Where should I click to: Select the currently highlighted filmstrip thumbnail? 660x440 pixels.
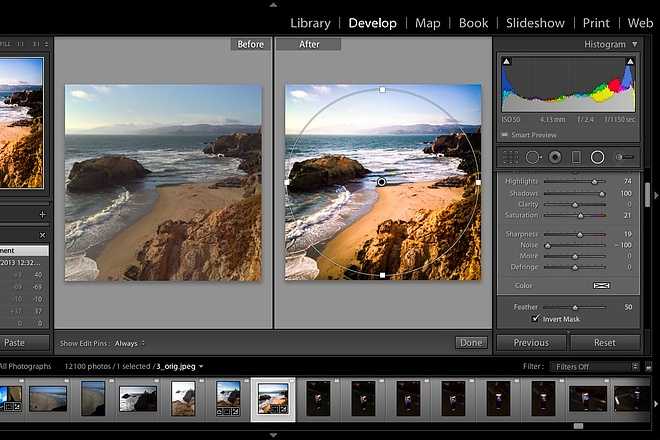pos(273,399)
